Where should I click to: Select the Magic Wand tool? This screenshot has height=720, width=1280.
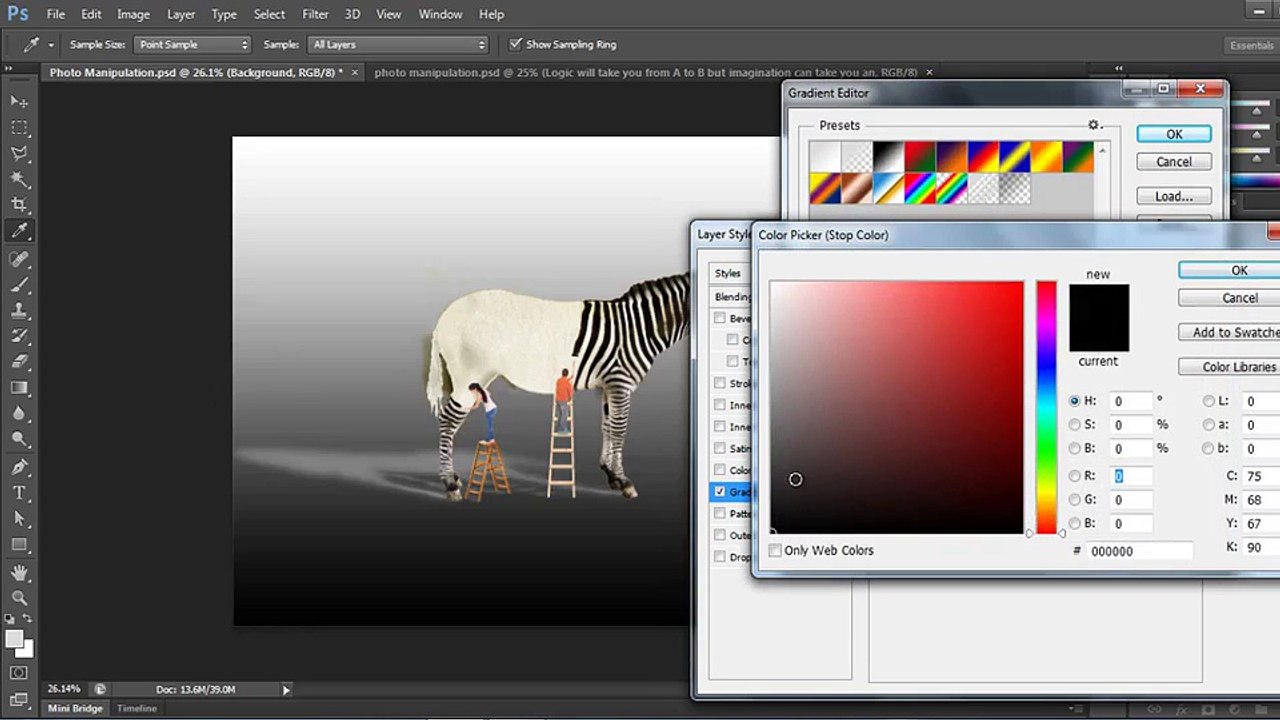tap(19, 179)
